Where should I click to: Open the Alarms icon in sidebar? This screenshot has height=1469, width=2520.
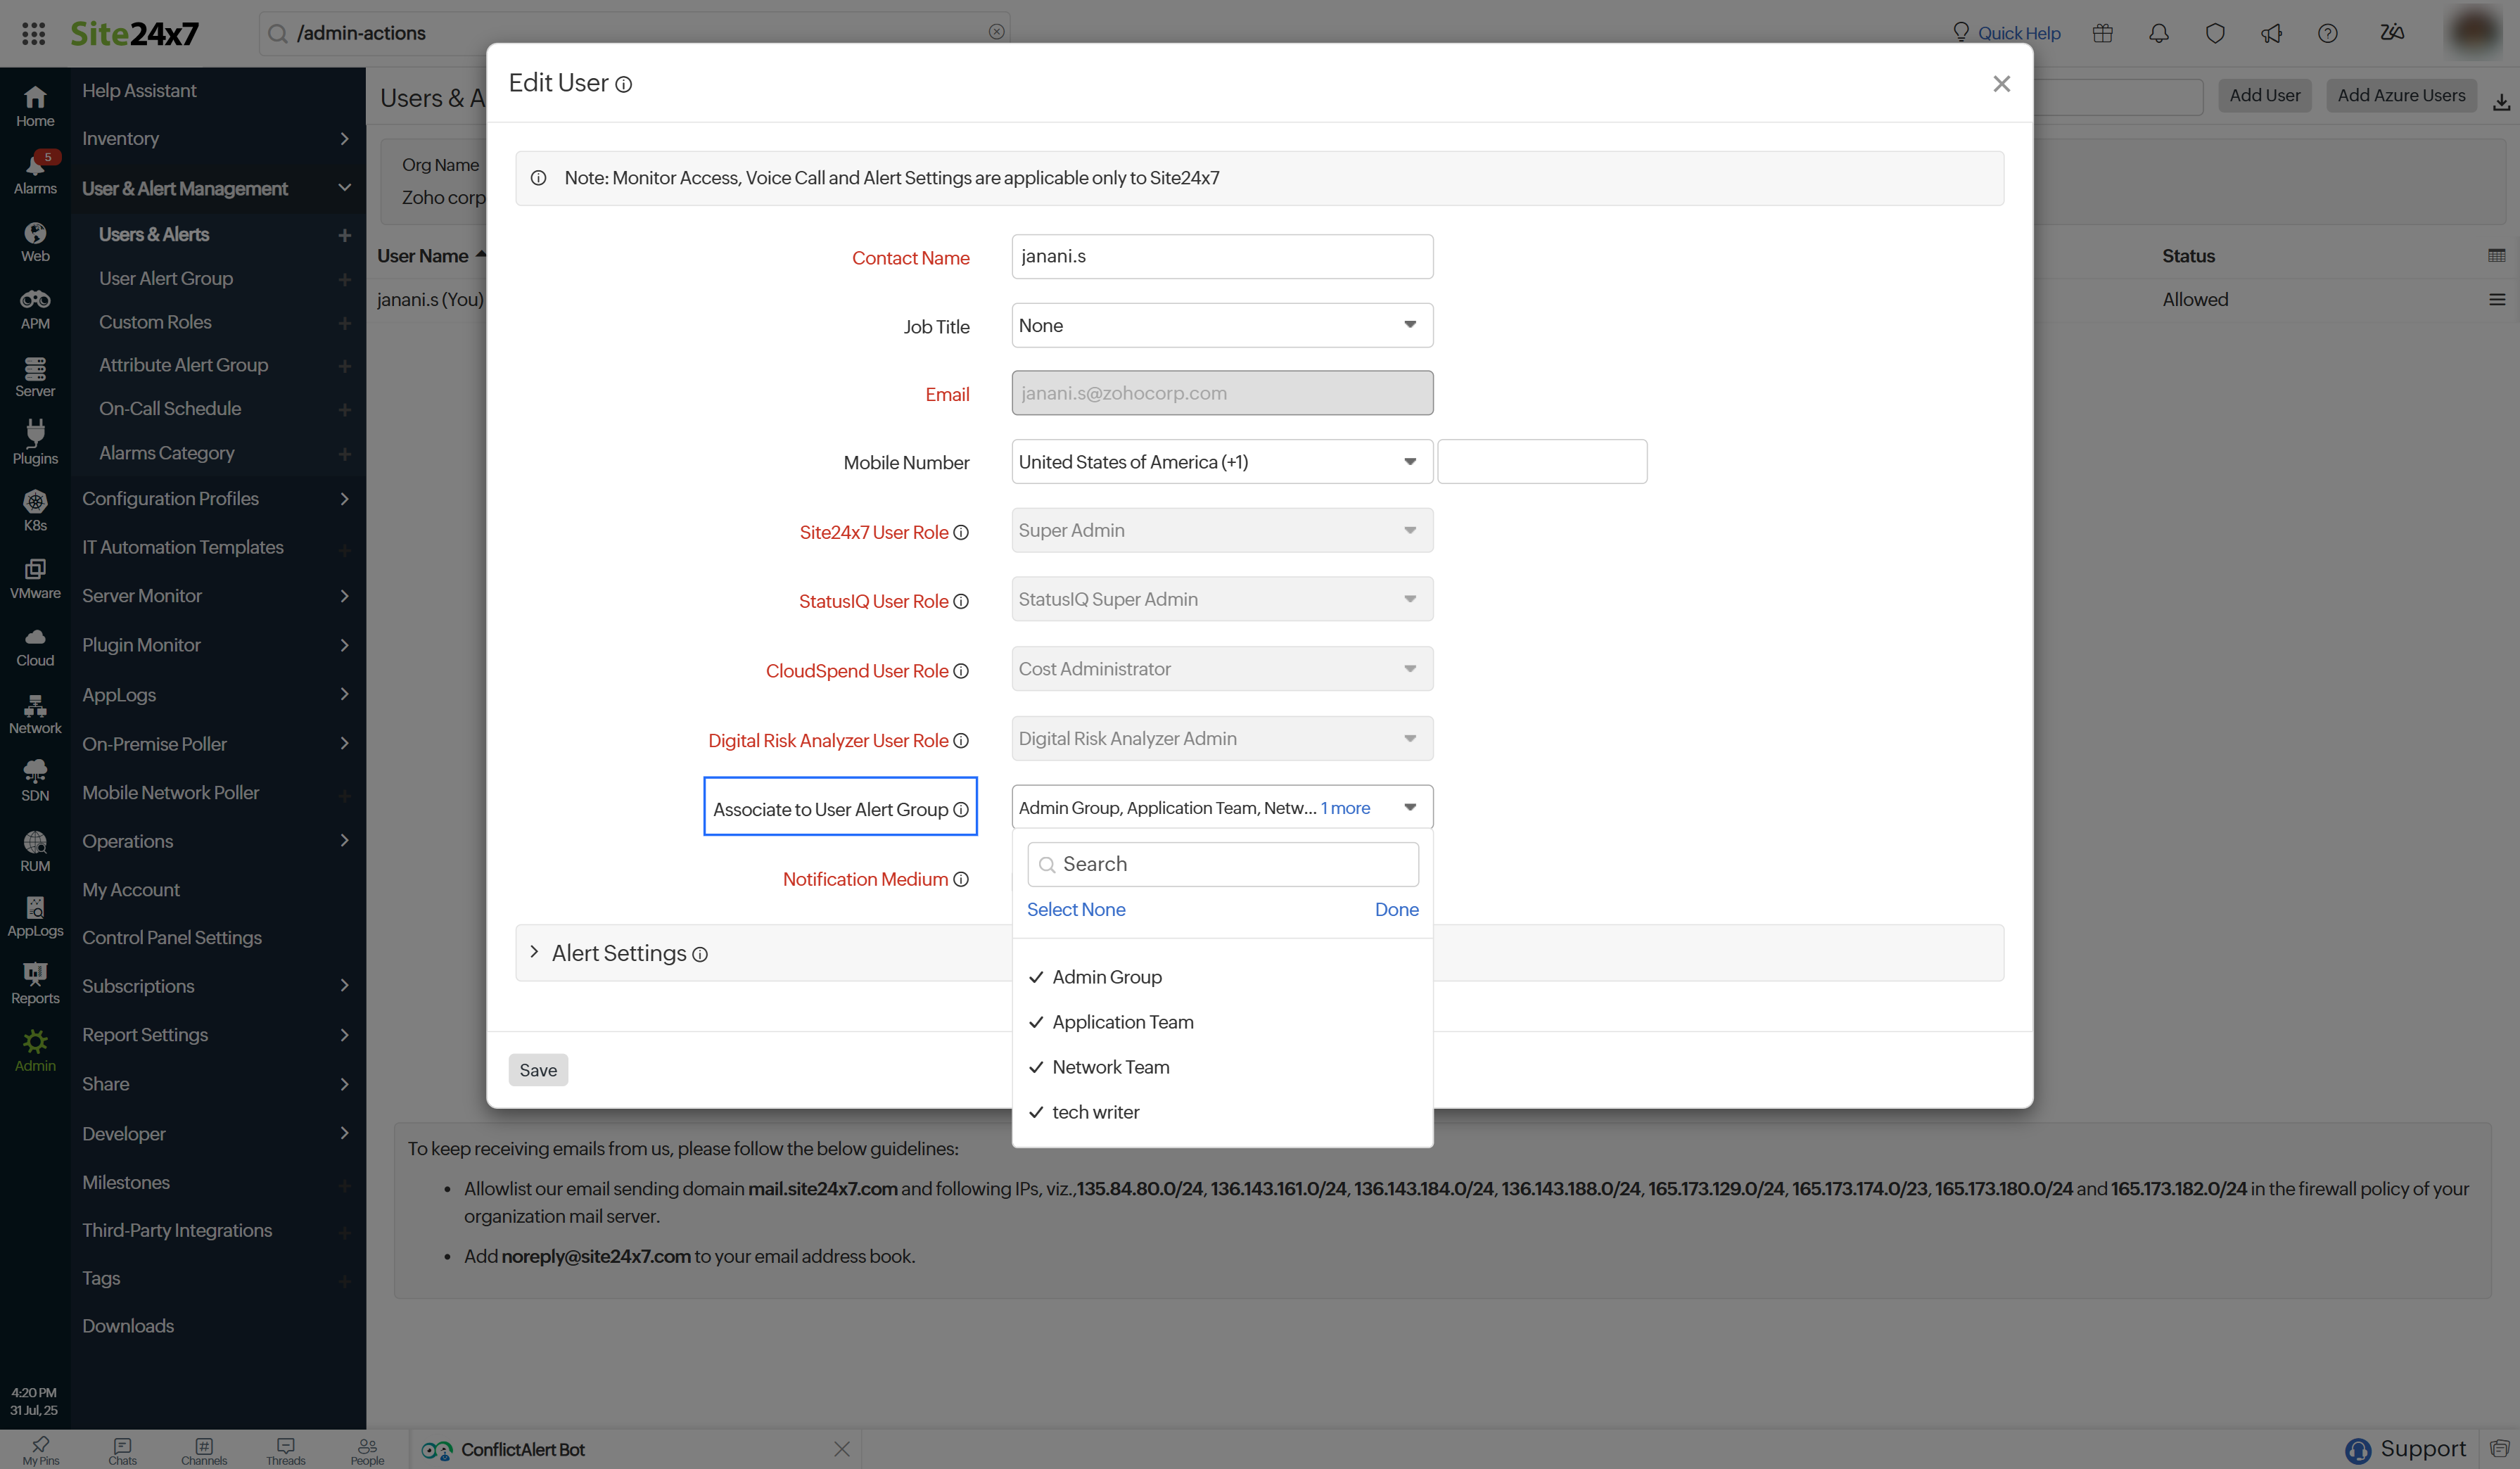[x=35, y=171]
